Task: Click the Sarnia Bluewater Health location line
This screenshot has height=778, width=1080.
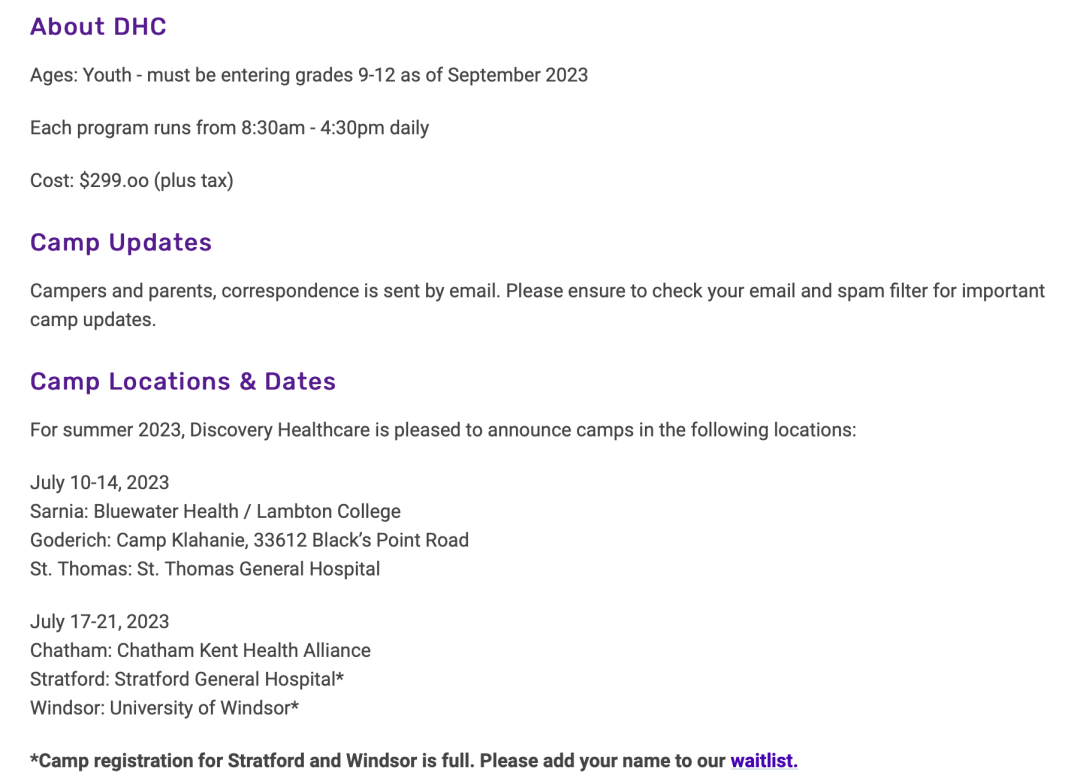Action: pyautogui.click(x=215, y=512)
